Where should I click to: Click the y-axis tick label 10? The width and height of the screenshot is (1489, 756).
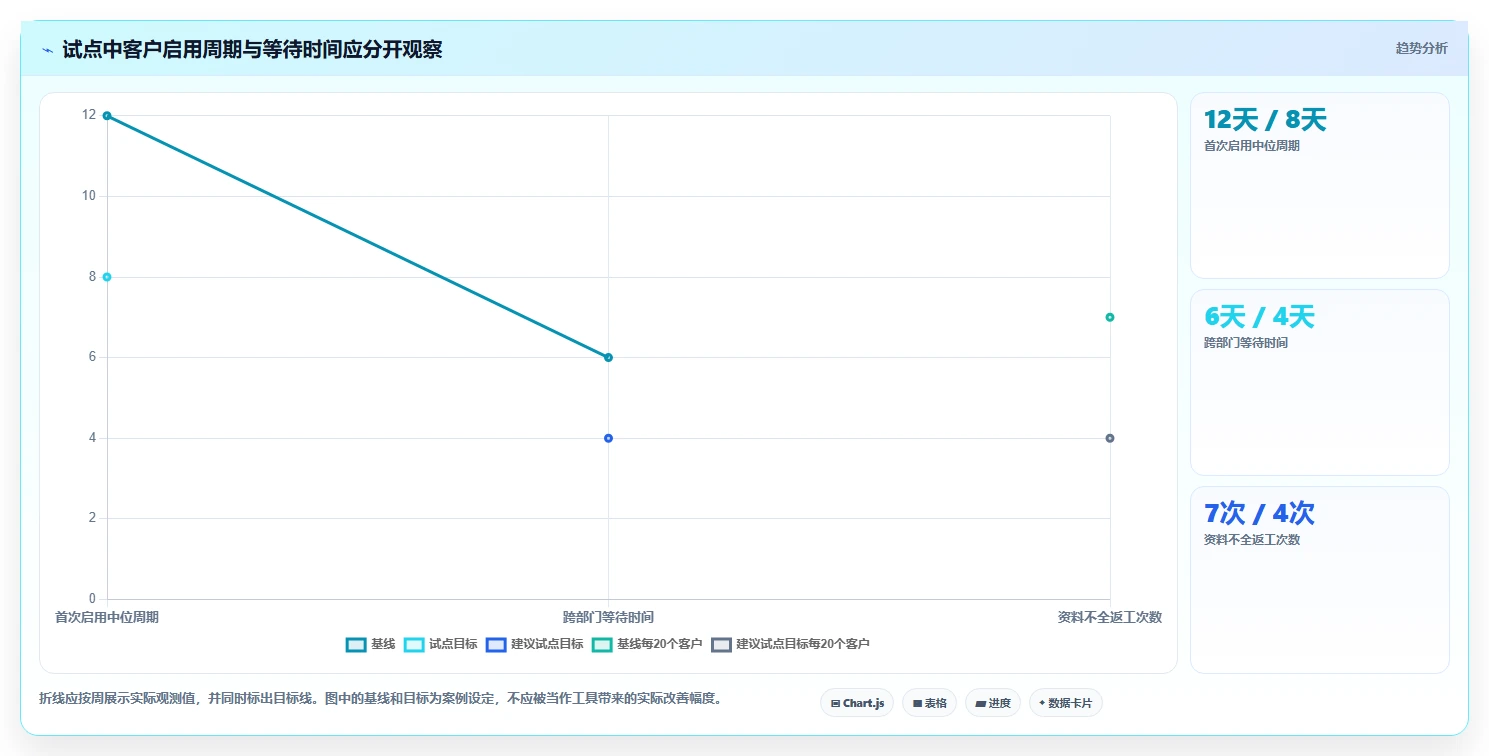(89, 196)
